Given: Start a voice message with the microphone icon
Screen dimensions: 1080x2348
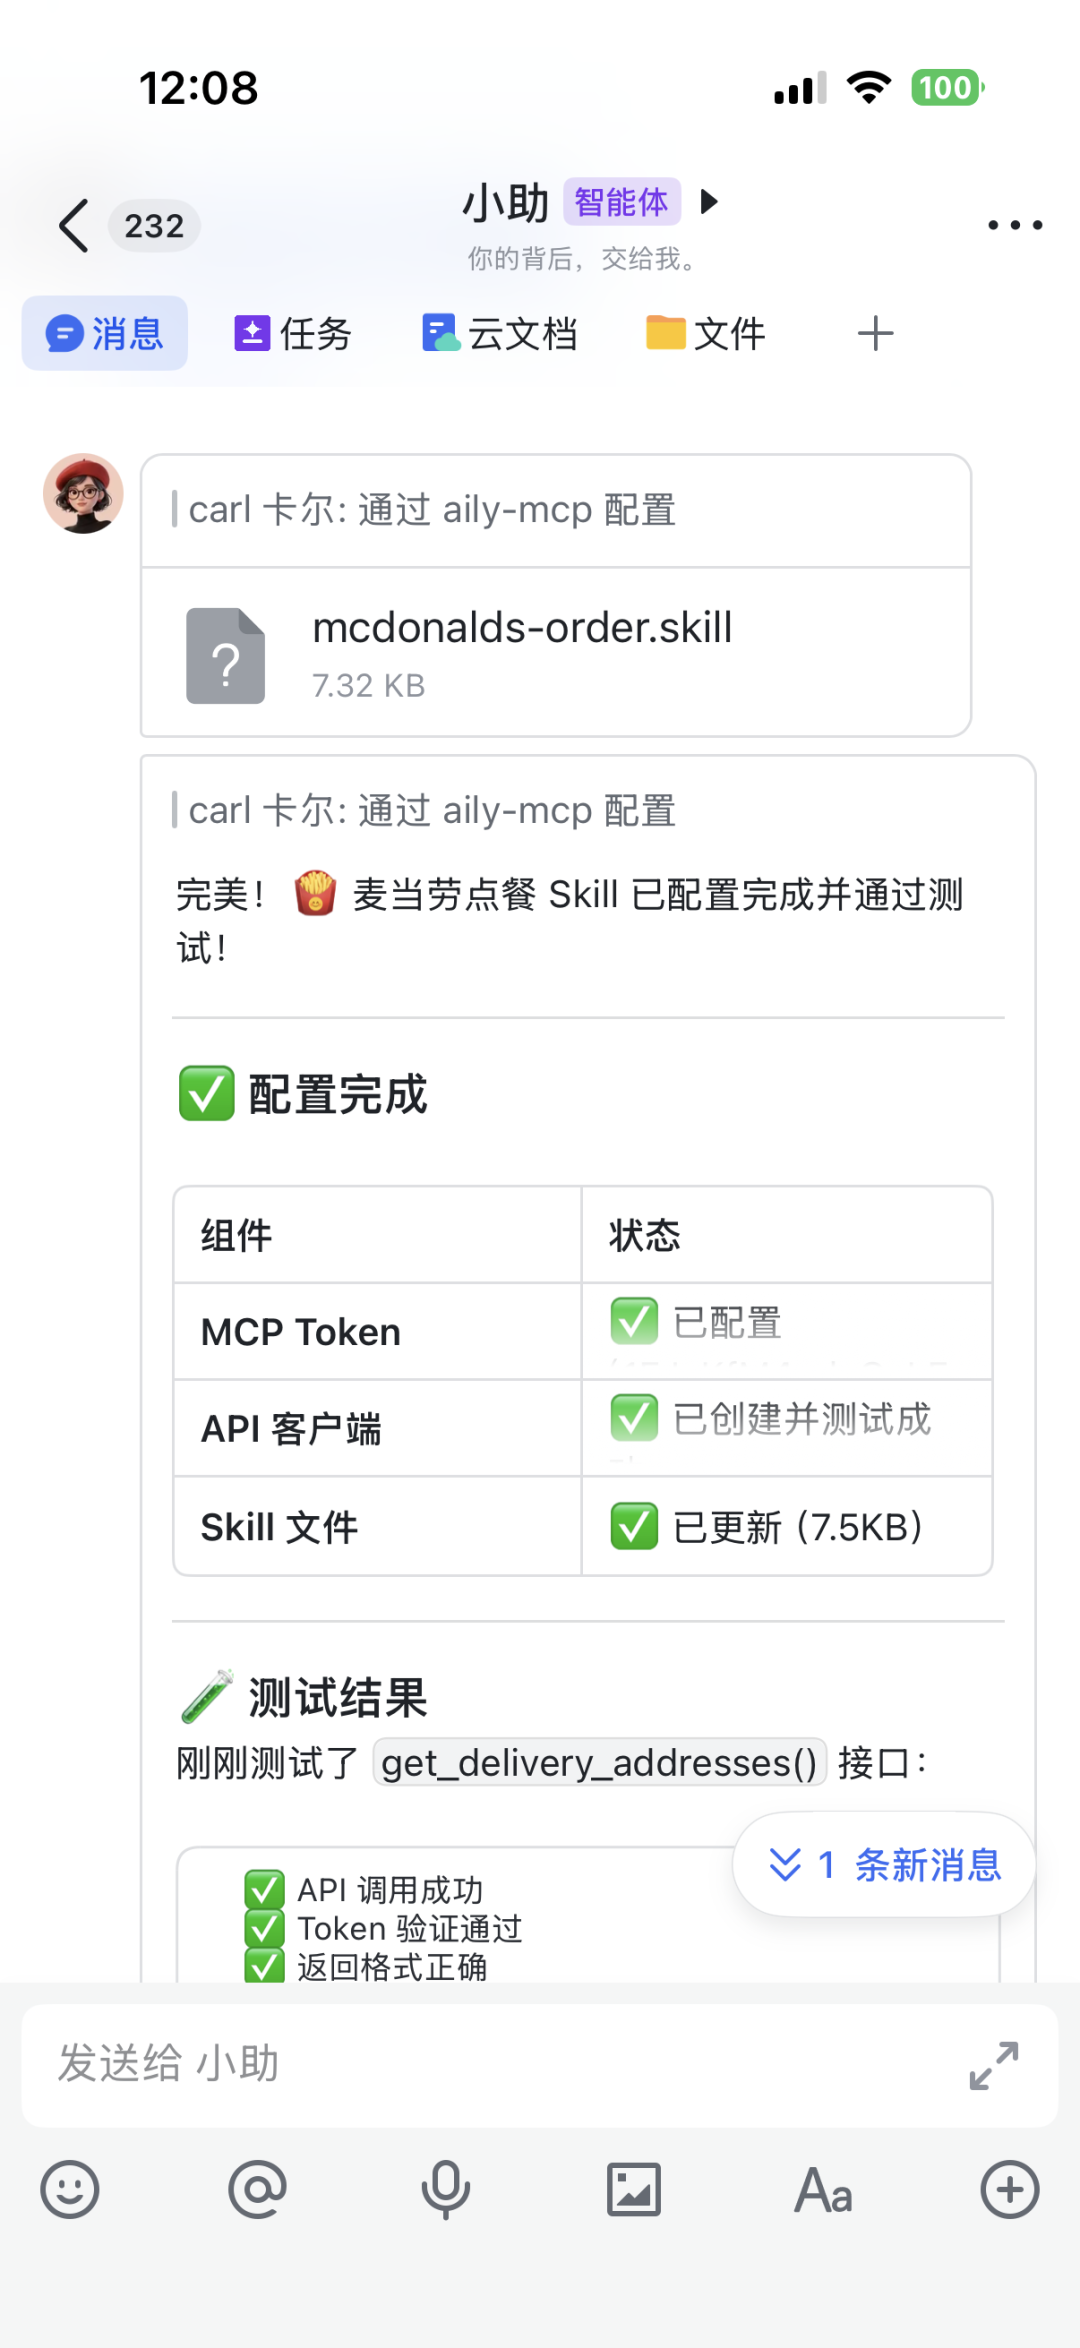Looking at the screenshot, I should click(x=446, y=2190).
